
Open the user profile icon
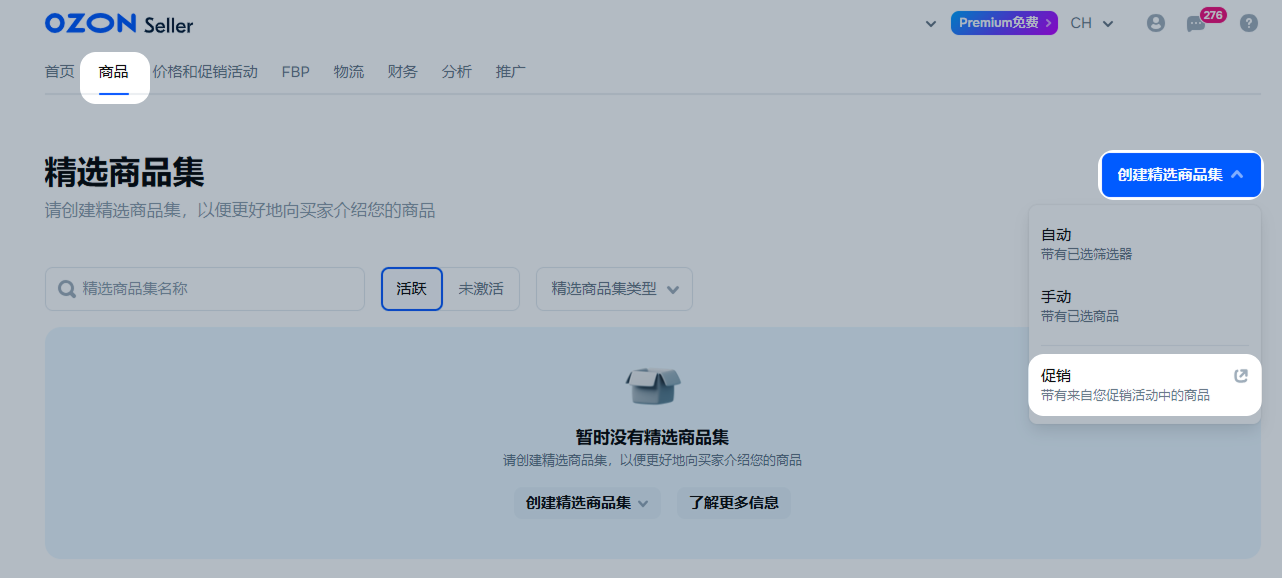(1156, 23)
